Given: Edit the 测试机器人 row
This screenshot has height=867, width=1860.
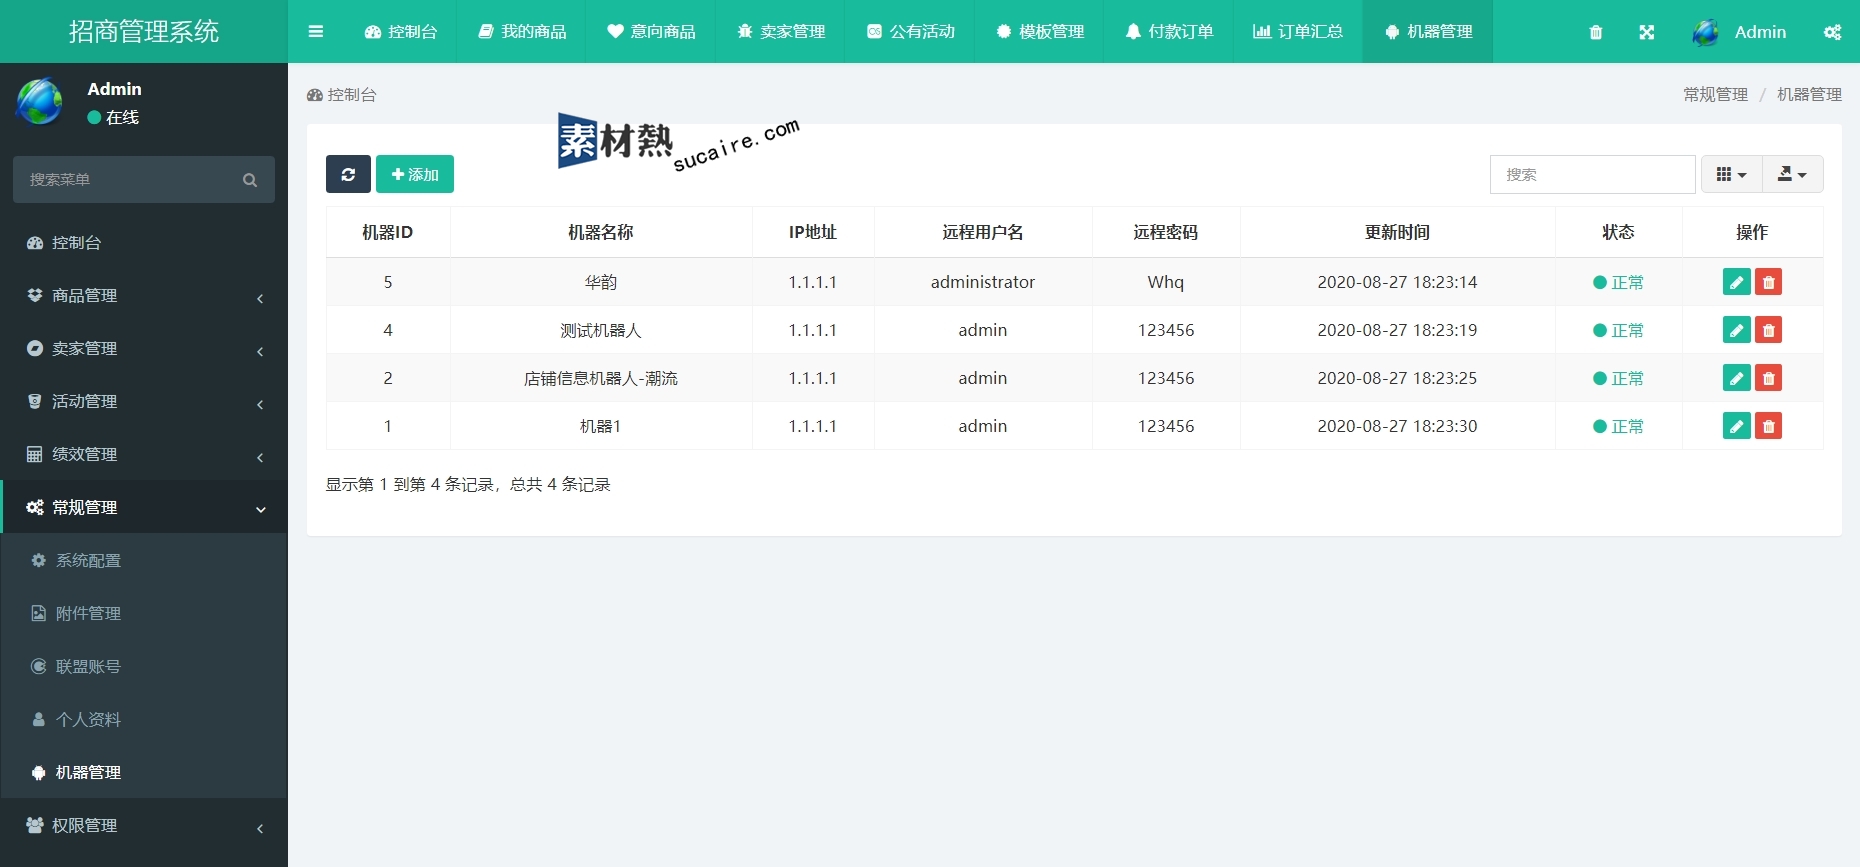Looking at the screenshot, I should (x=1737, y=330).
